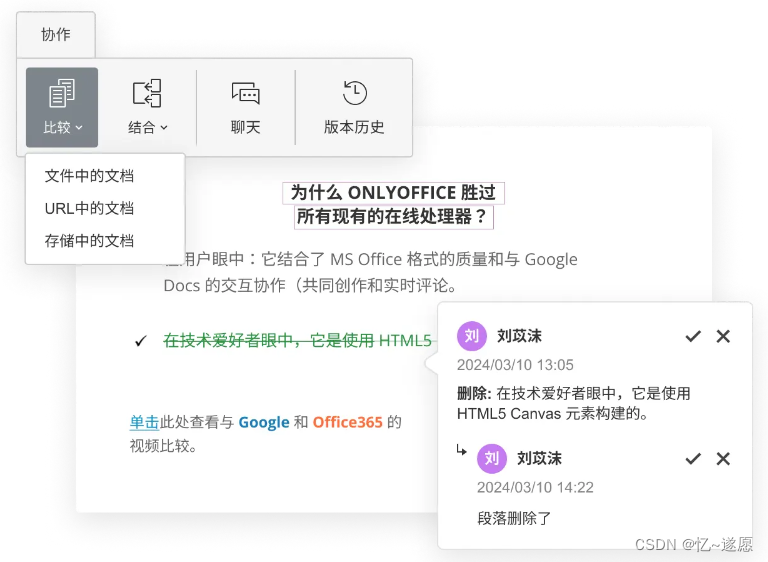Follow the 单击 hyperlink
The width and height of the screenshot is (768, 562).
click(x=144, y=422)
